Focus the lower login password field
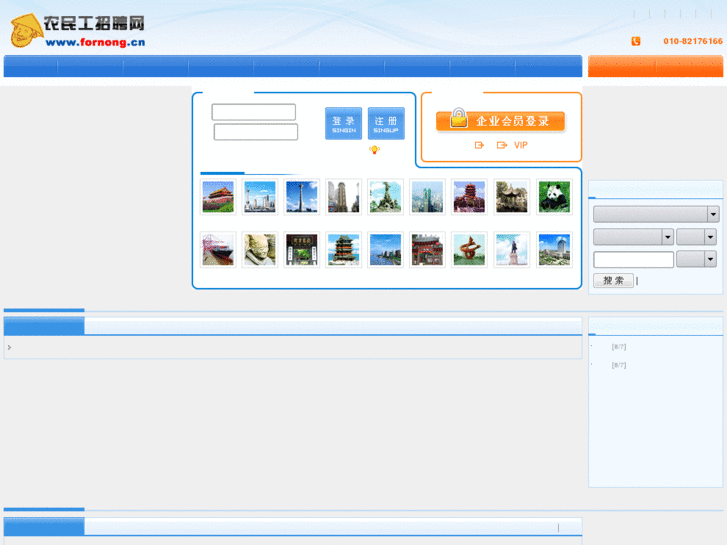 click(256, 132)
